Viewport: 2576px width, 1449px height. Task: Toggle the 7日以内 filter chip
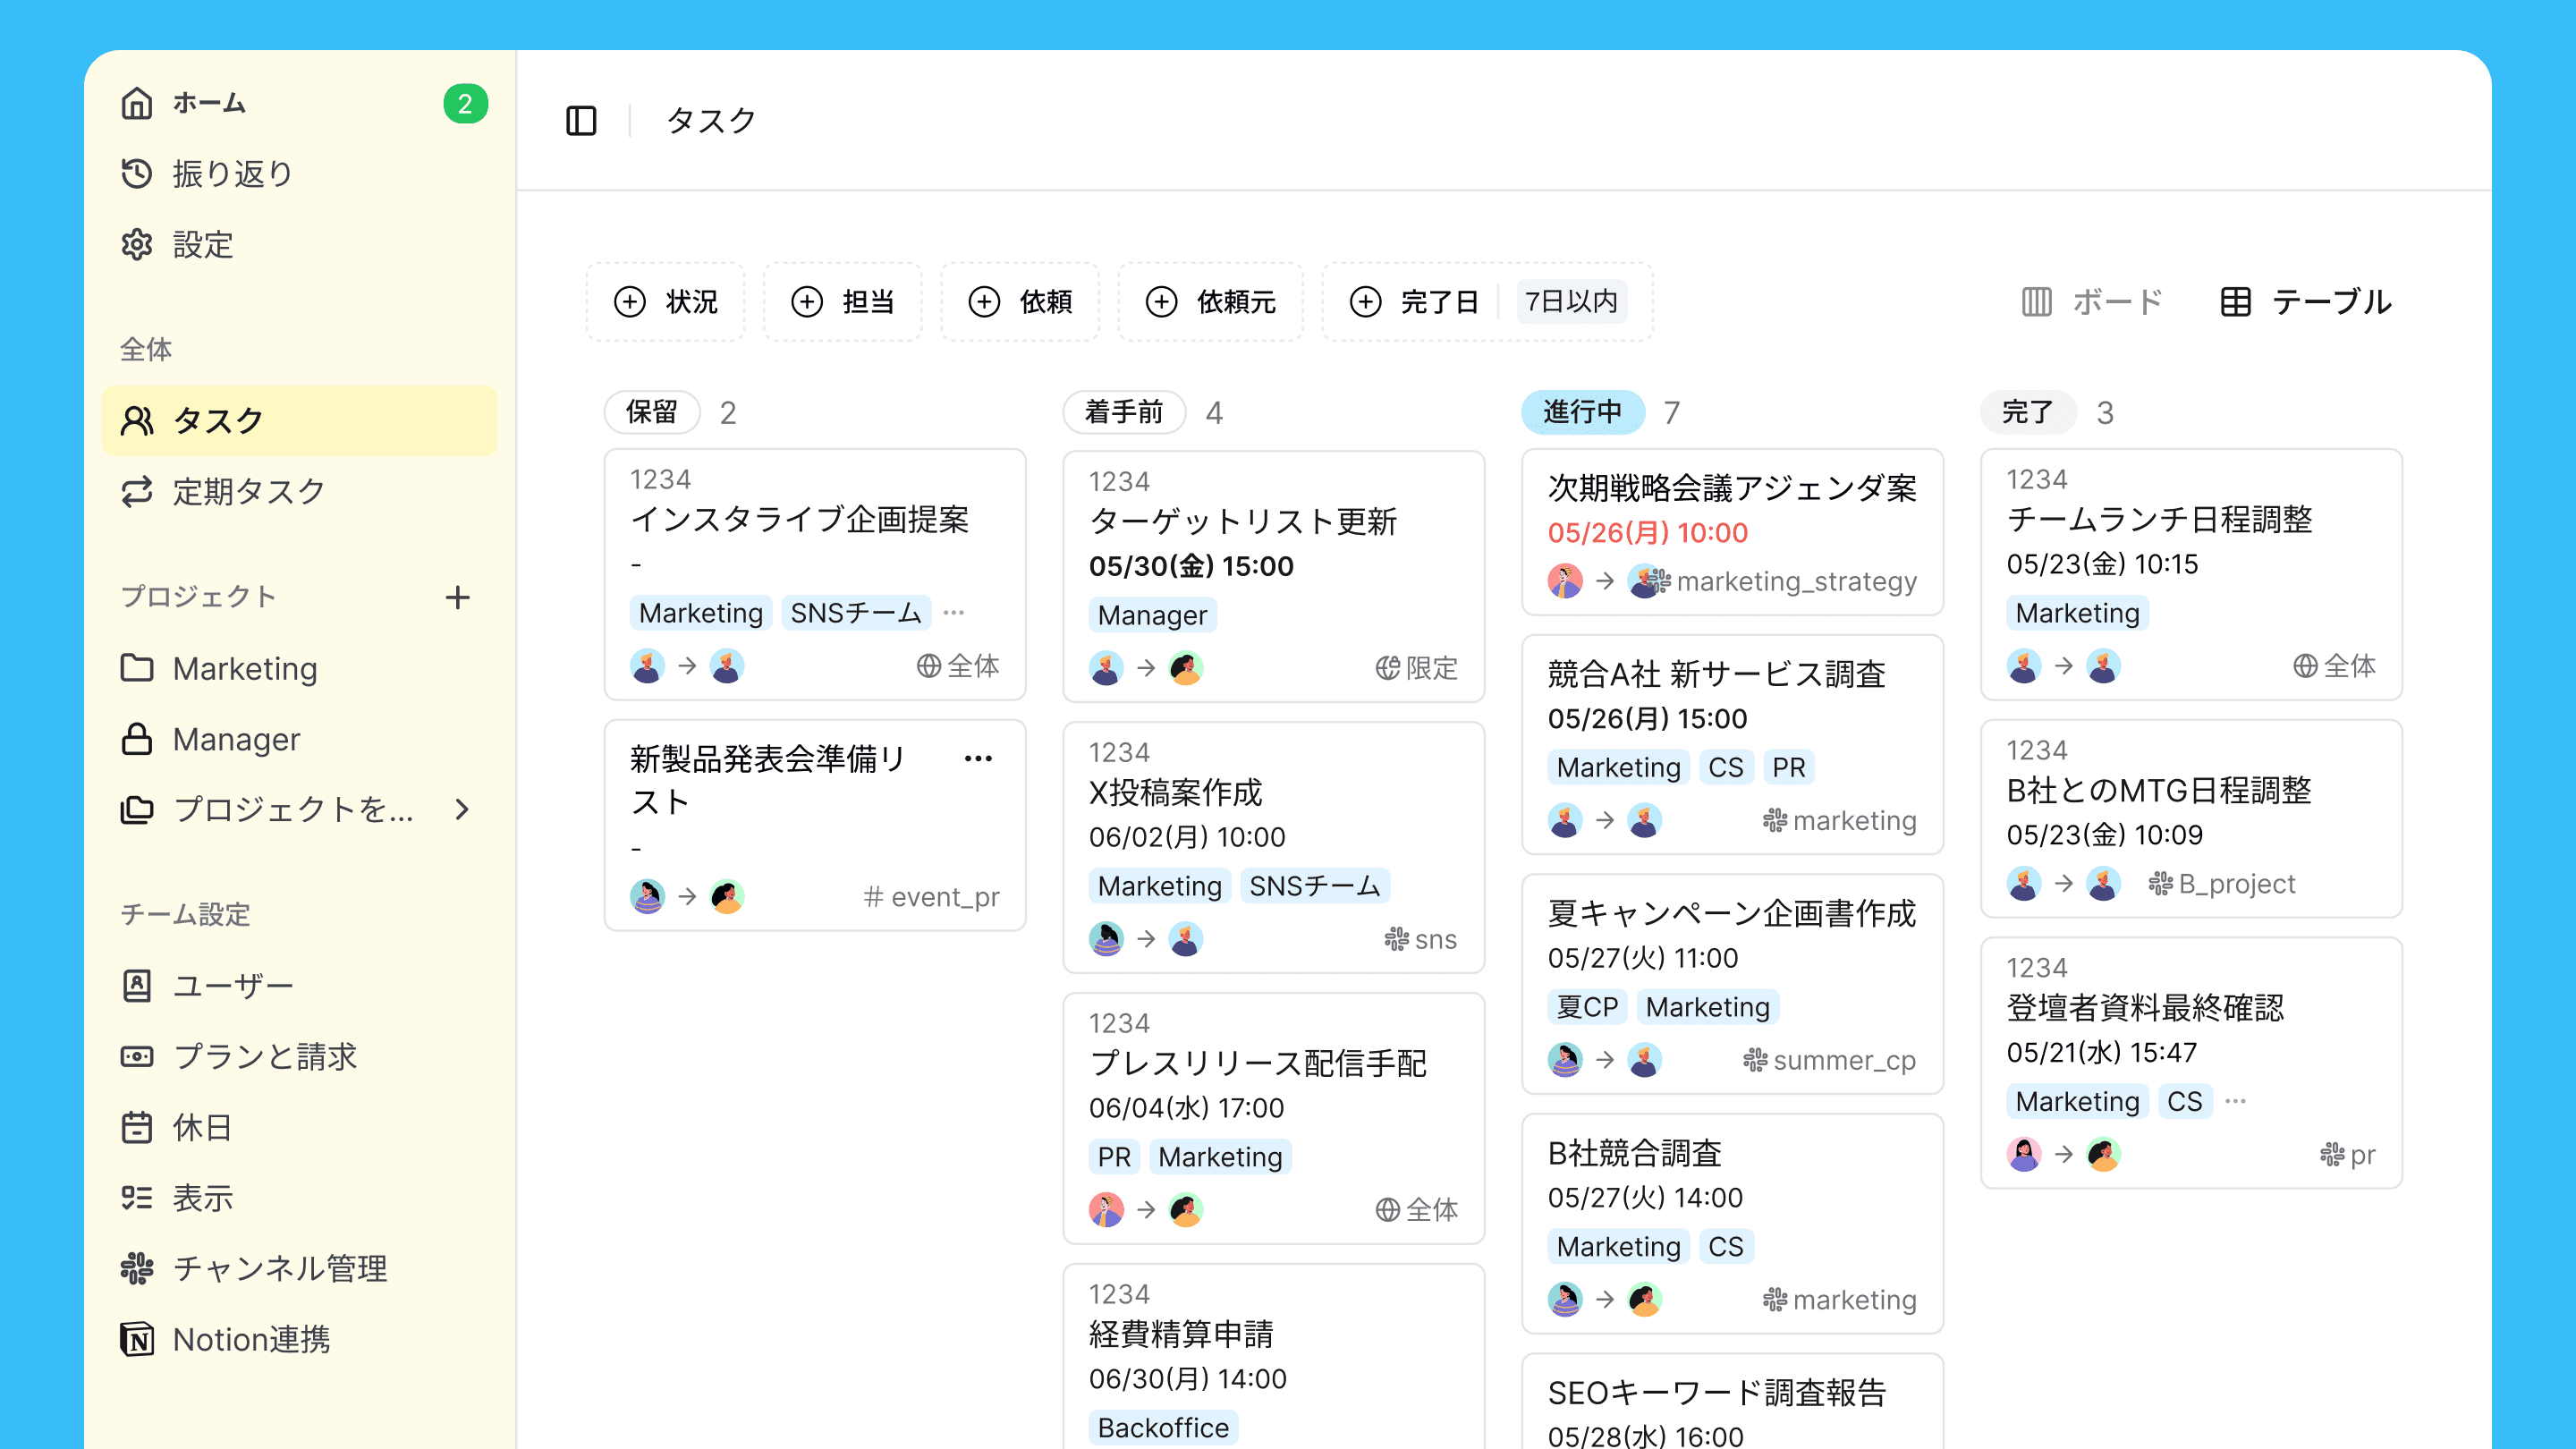coord(1571,302)
